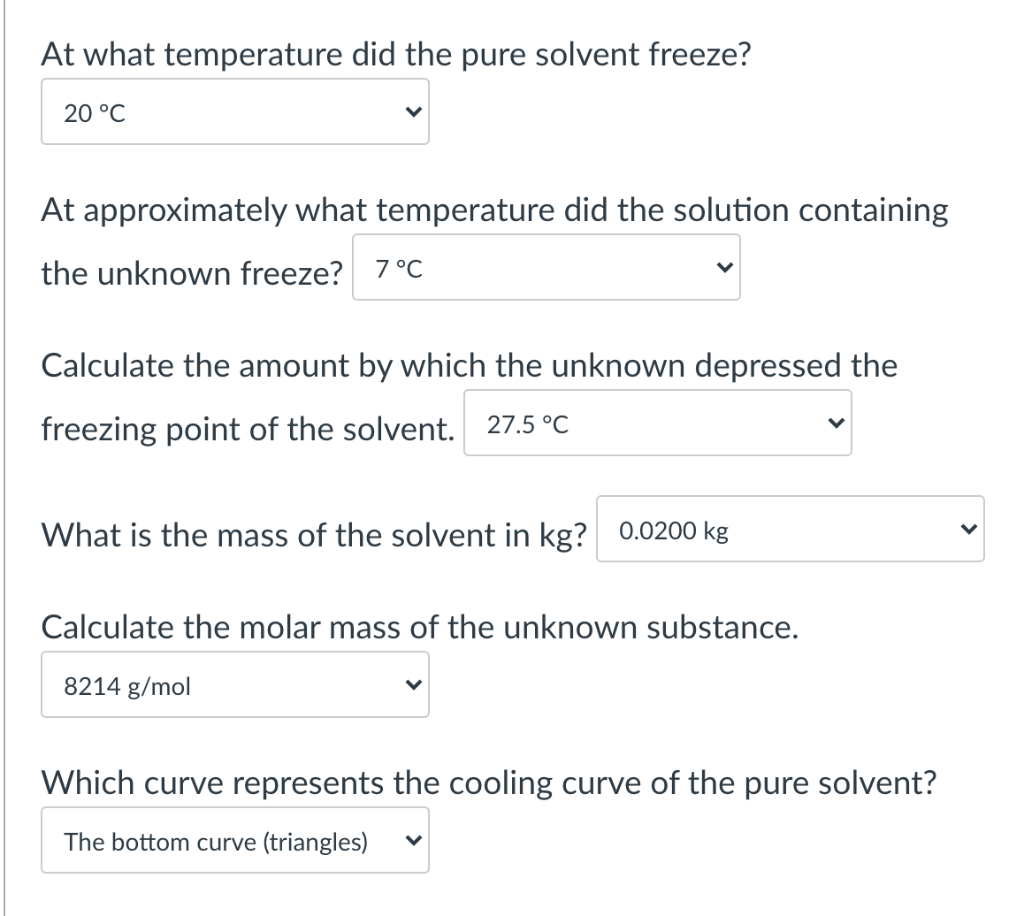Expand the chevron beside 27.5 °C
The width and height of the screenshot is (1024, 916).
836,422
